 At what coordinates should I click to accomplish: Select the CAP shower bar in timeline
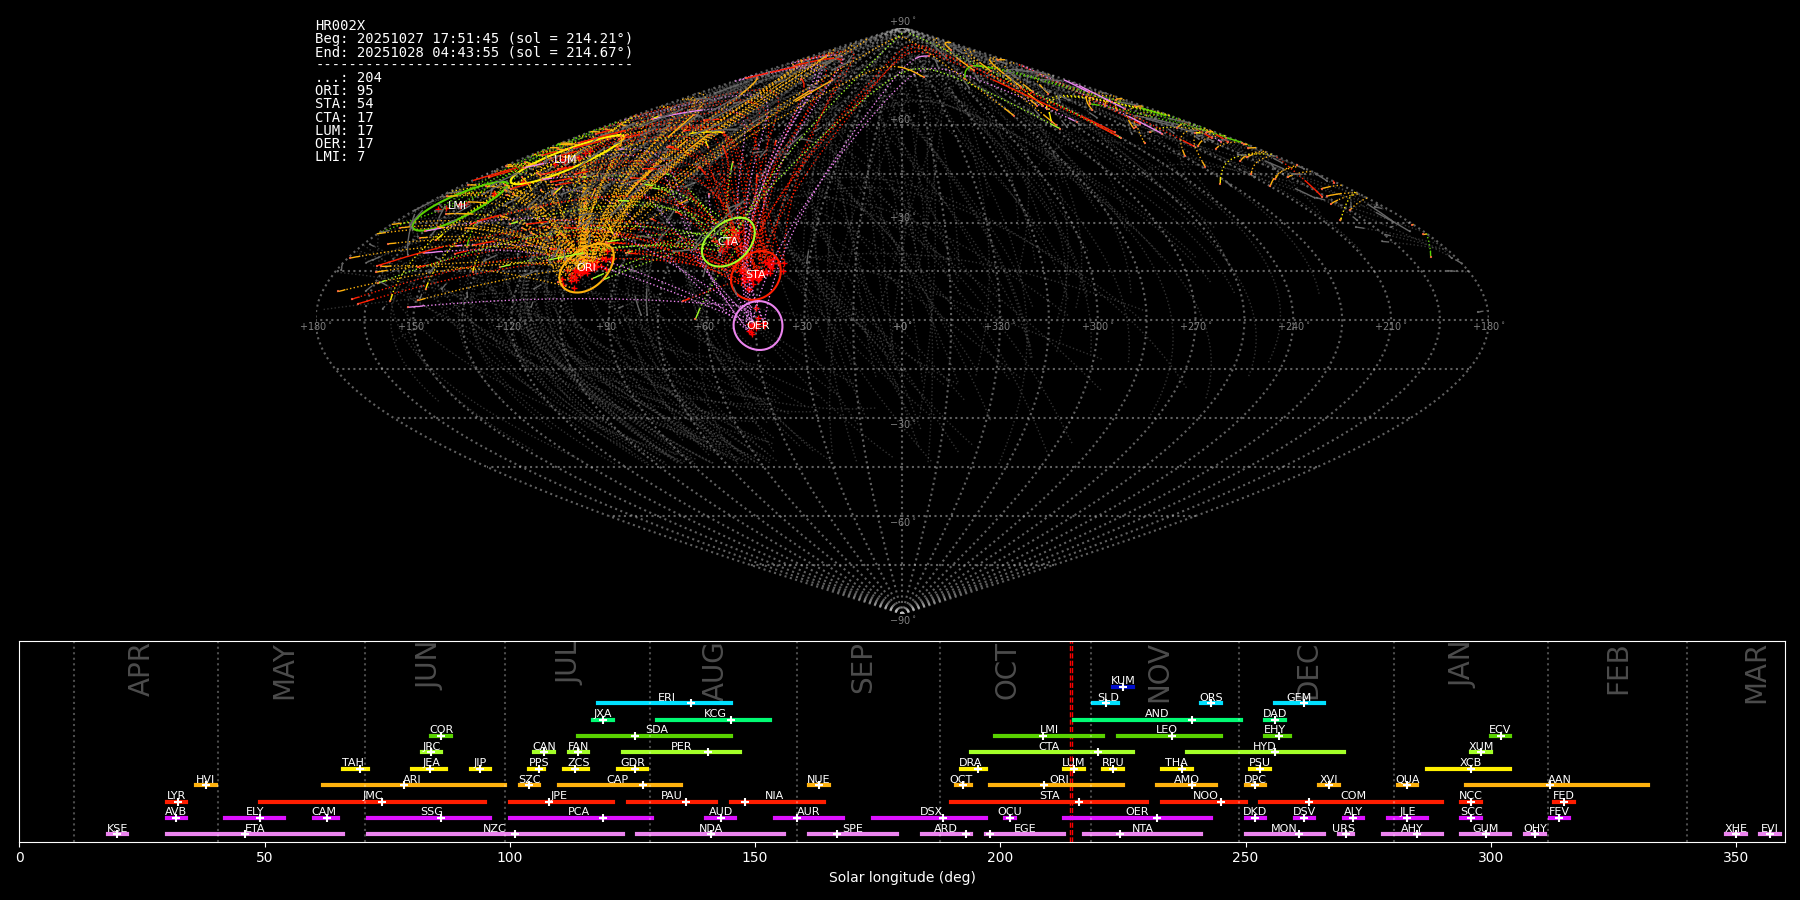(x=620, y=785)
